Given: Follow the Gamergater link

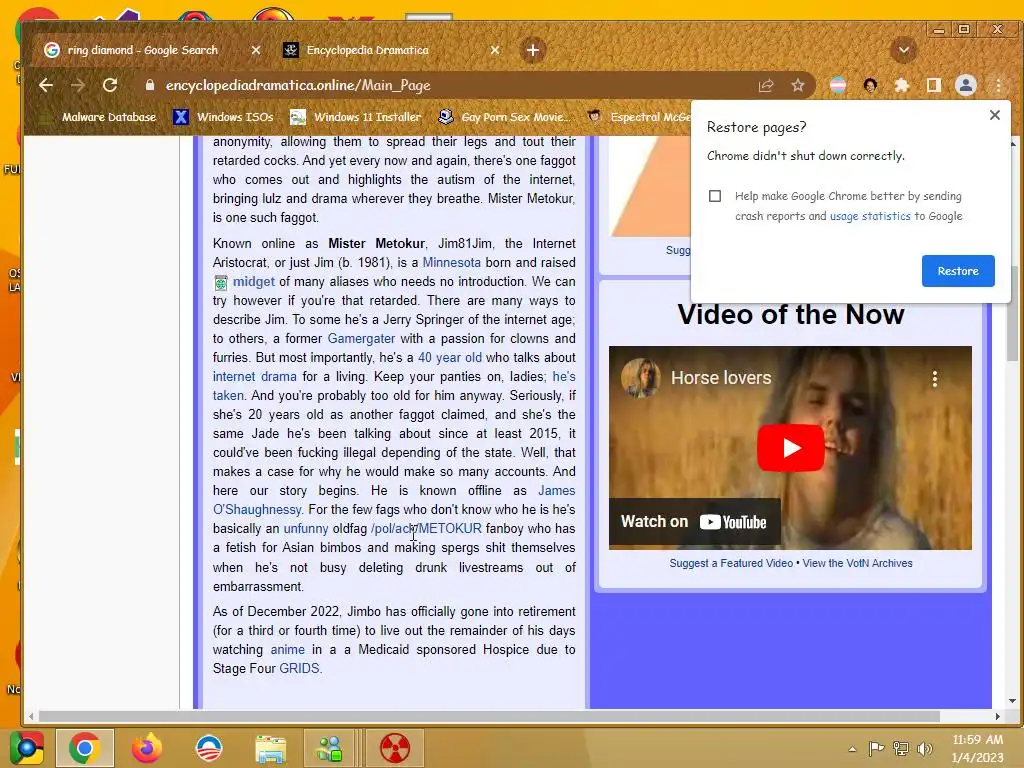Looking at the screenshot, I should point(361,338).
